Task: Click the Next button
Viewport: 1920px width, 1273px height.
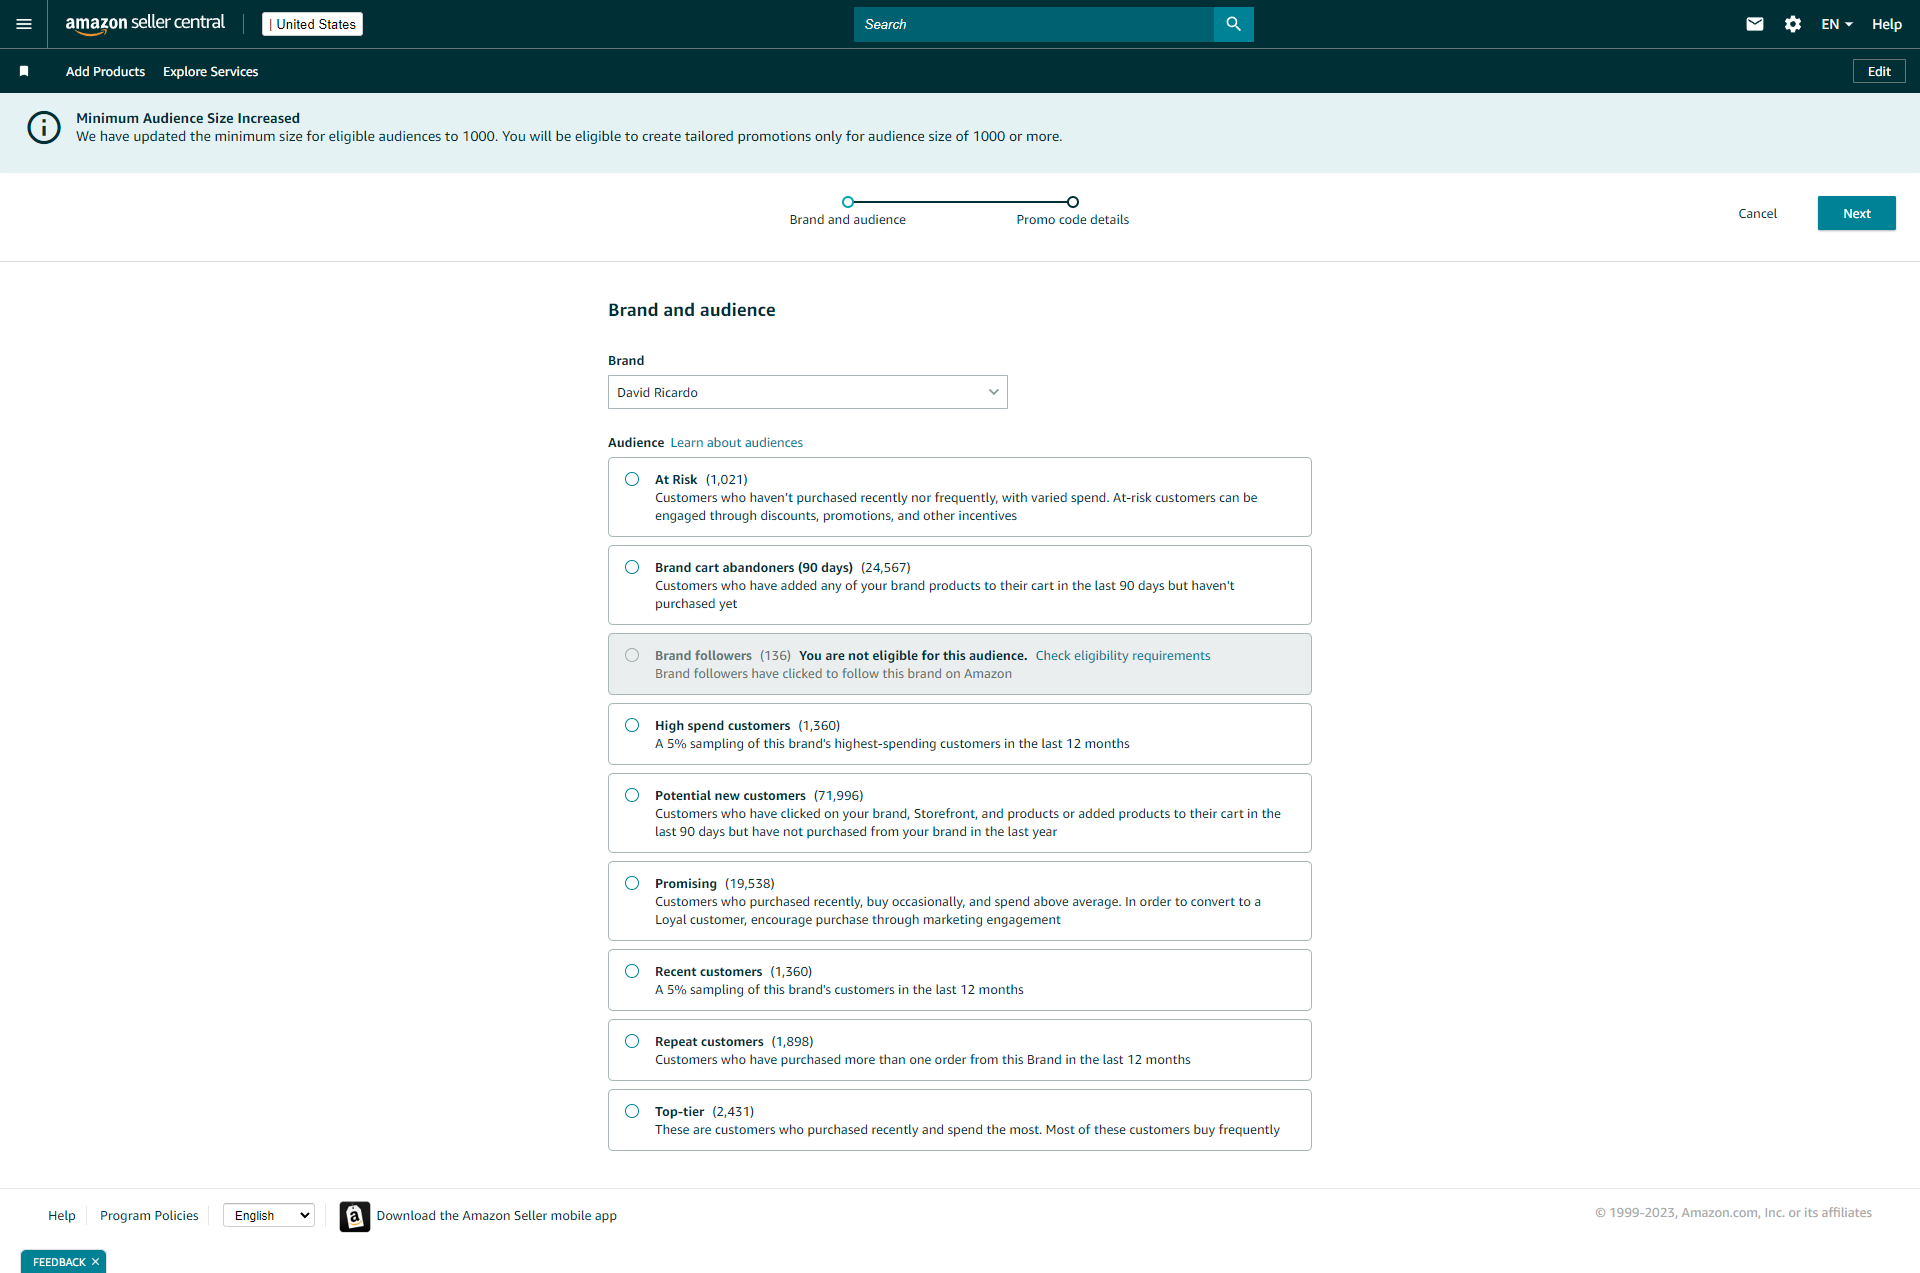Action: pos(1856,213)
